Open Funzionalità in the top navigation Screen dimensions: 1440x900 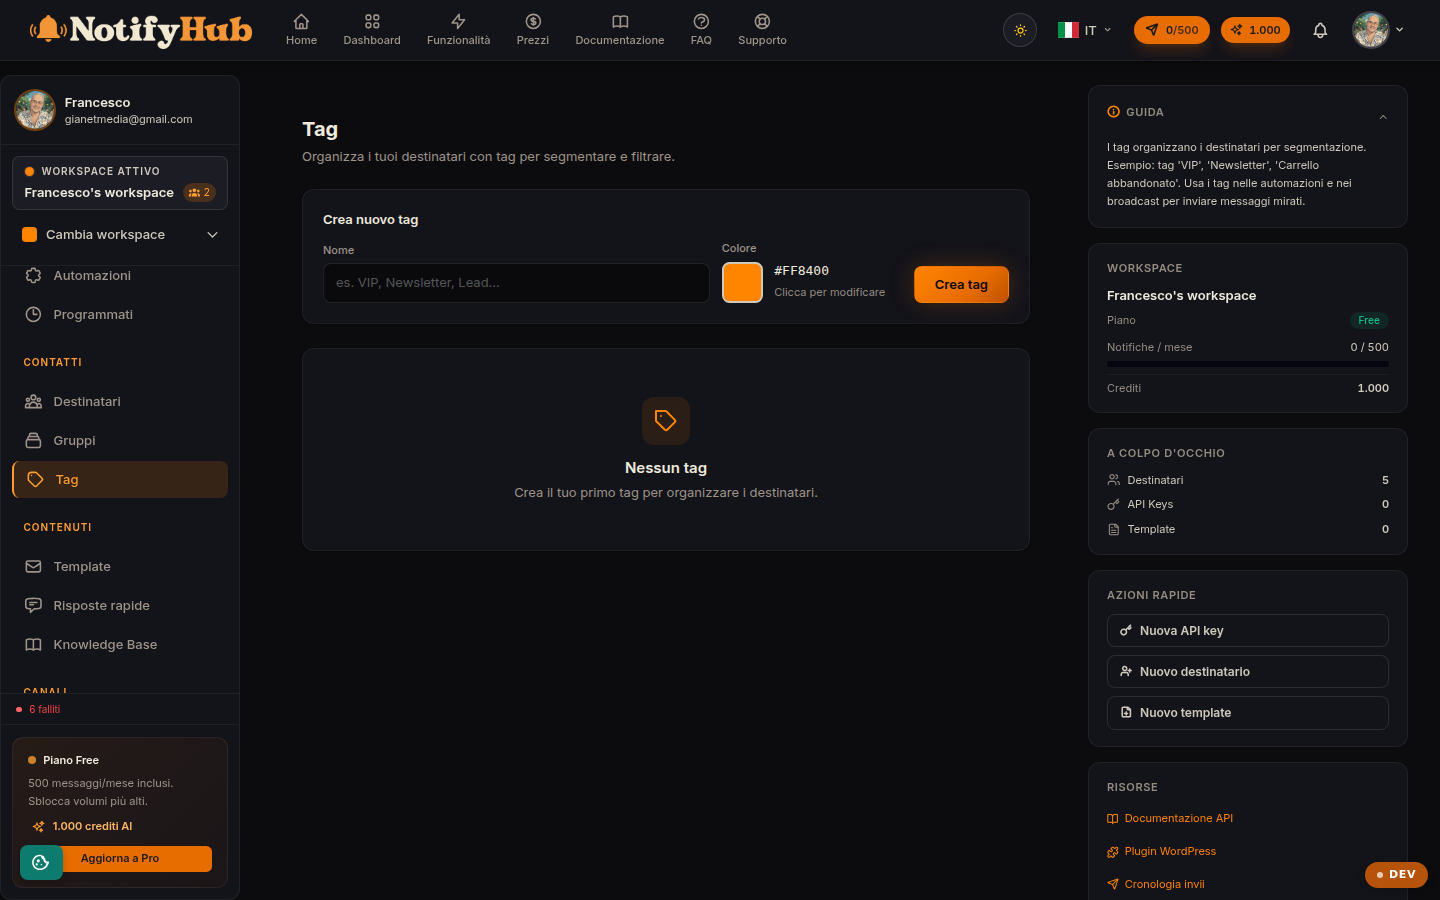tap(458, 30)
